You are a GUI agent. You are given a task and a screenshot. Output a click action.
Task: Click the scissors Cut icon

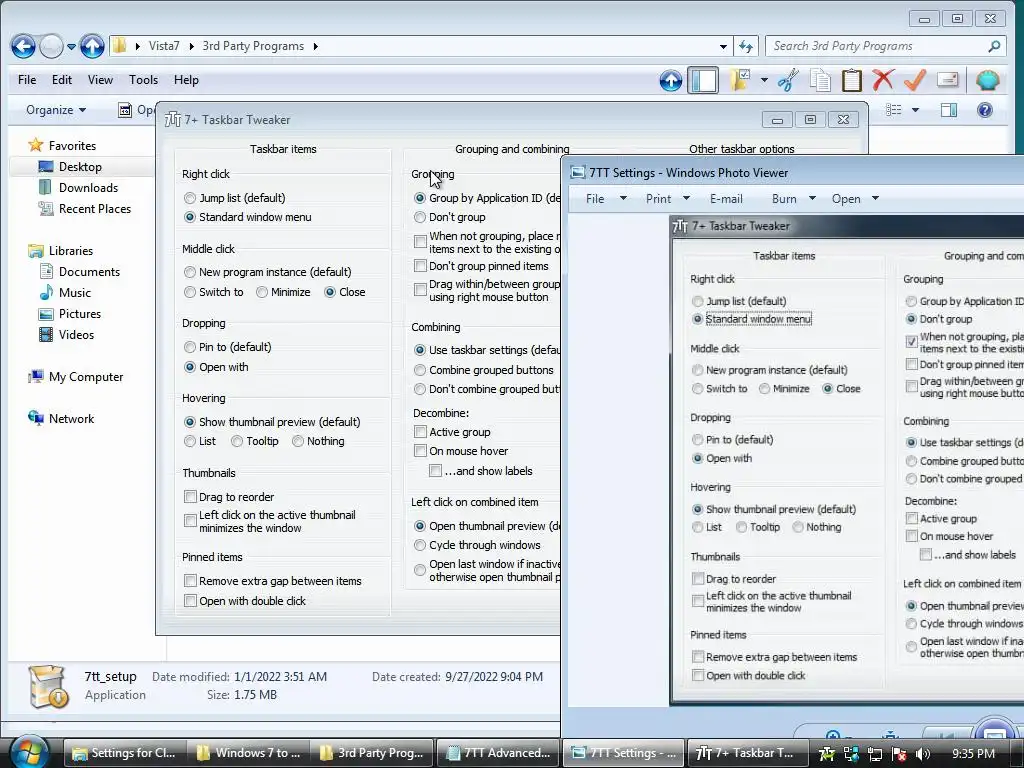788,80
